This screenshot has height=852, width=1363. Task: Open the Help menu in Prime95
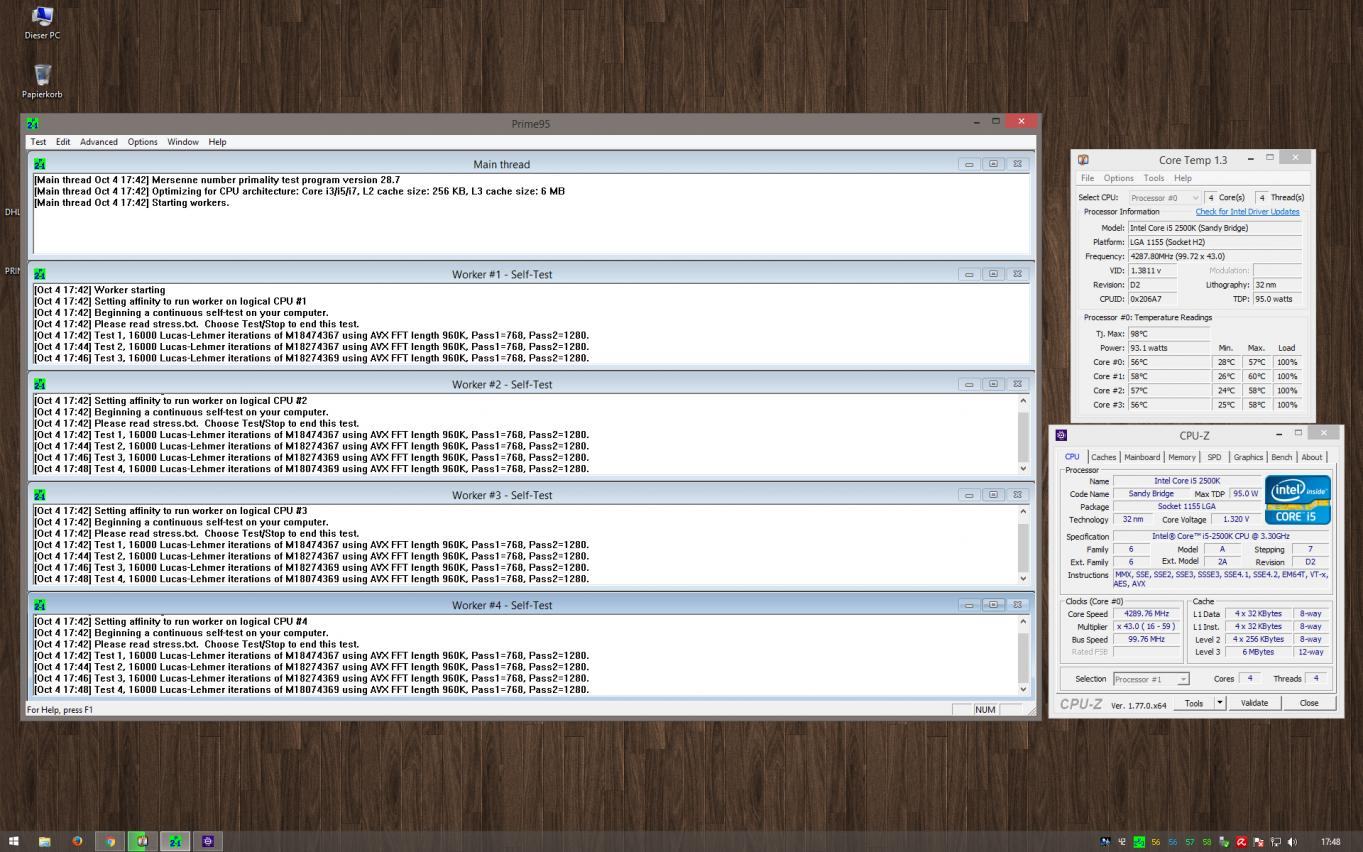217,142
